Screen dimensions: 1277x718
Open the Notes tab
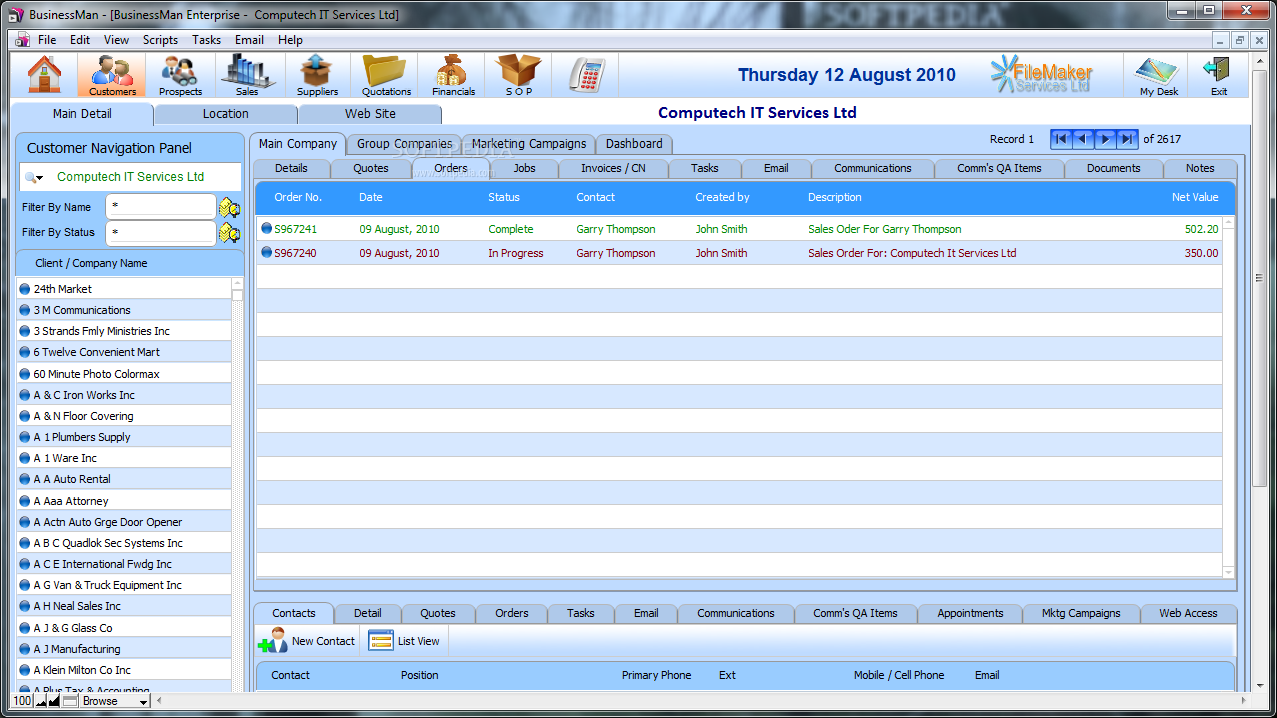1200,168
